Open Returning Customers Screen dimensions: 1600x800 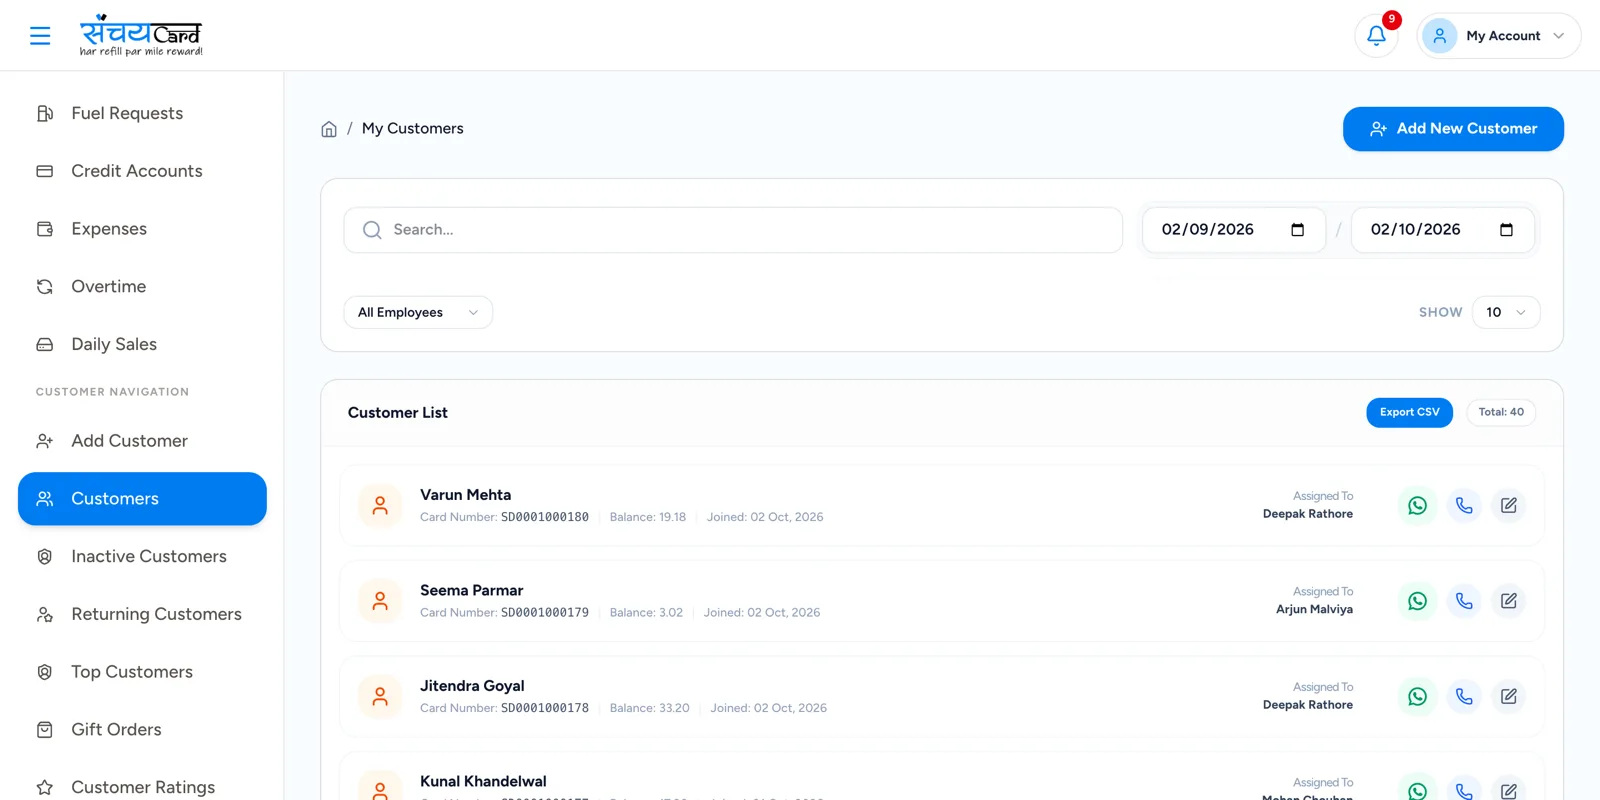pos(142,614)
